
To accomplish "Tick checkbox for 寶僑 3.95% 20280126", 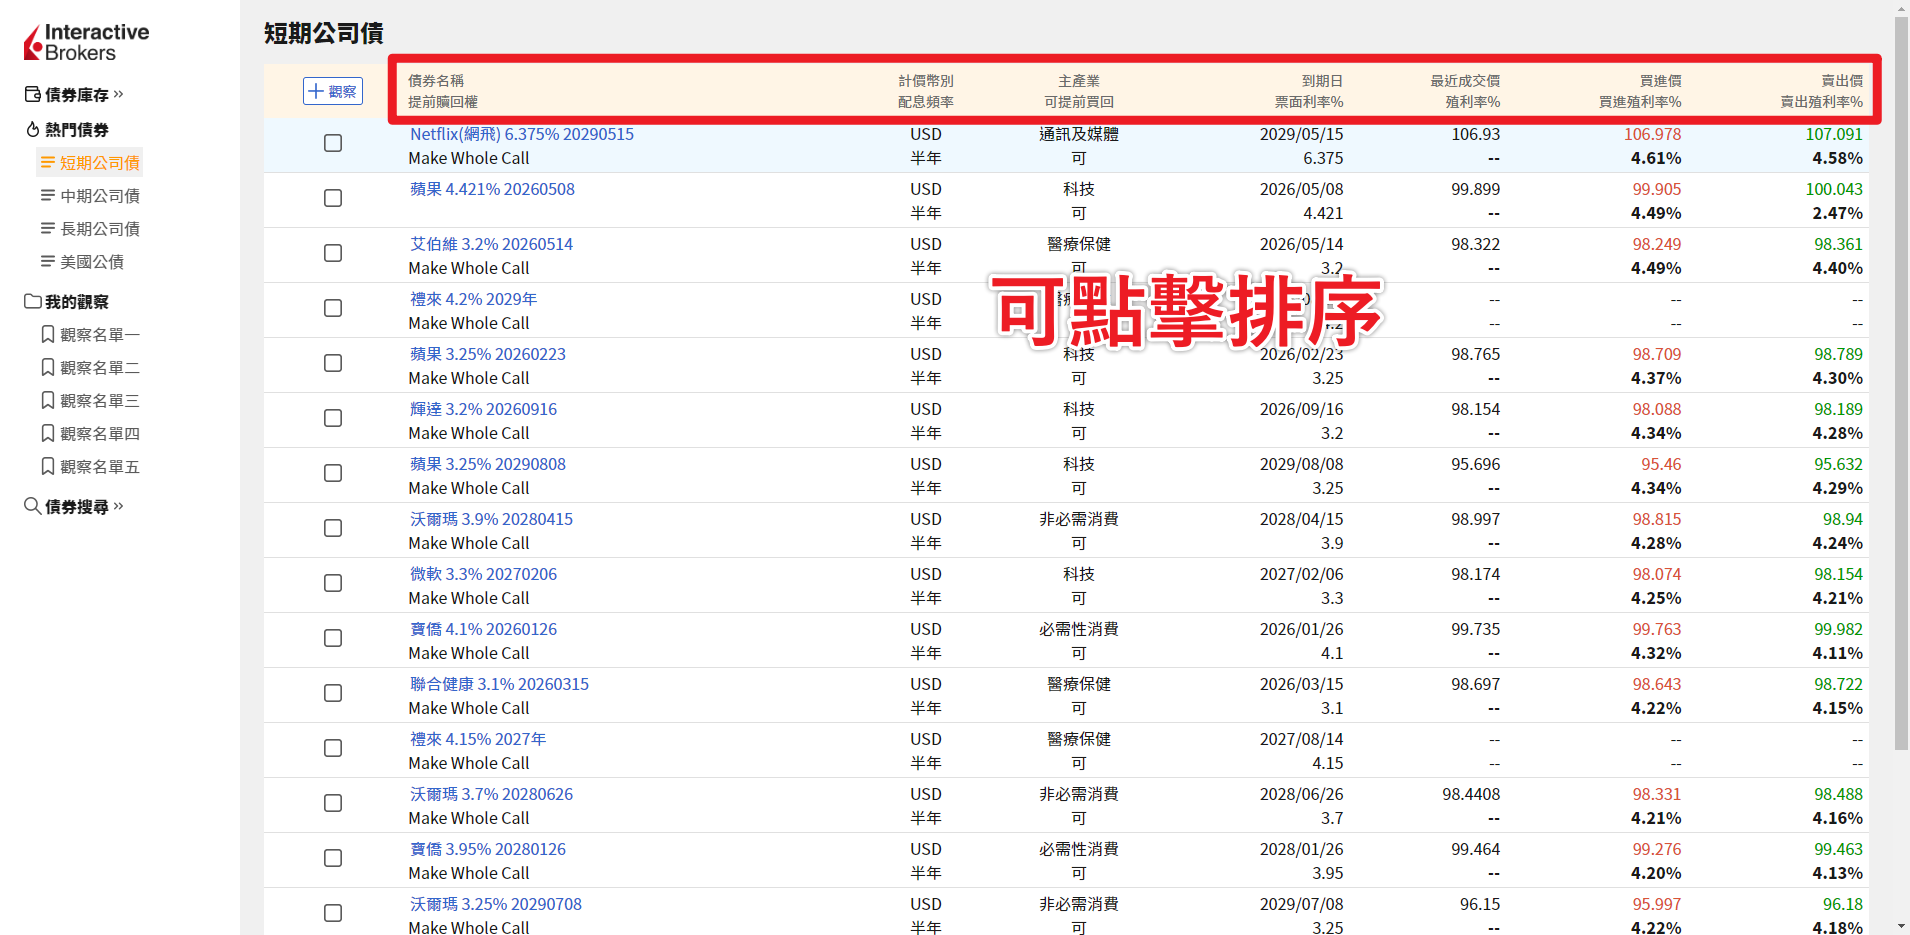I will point(333,858).
